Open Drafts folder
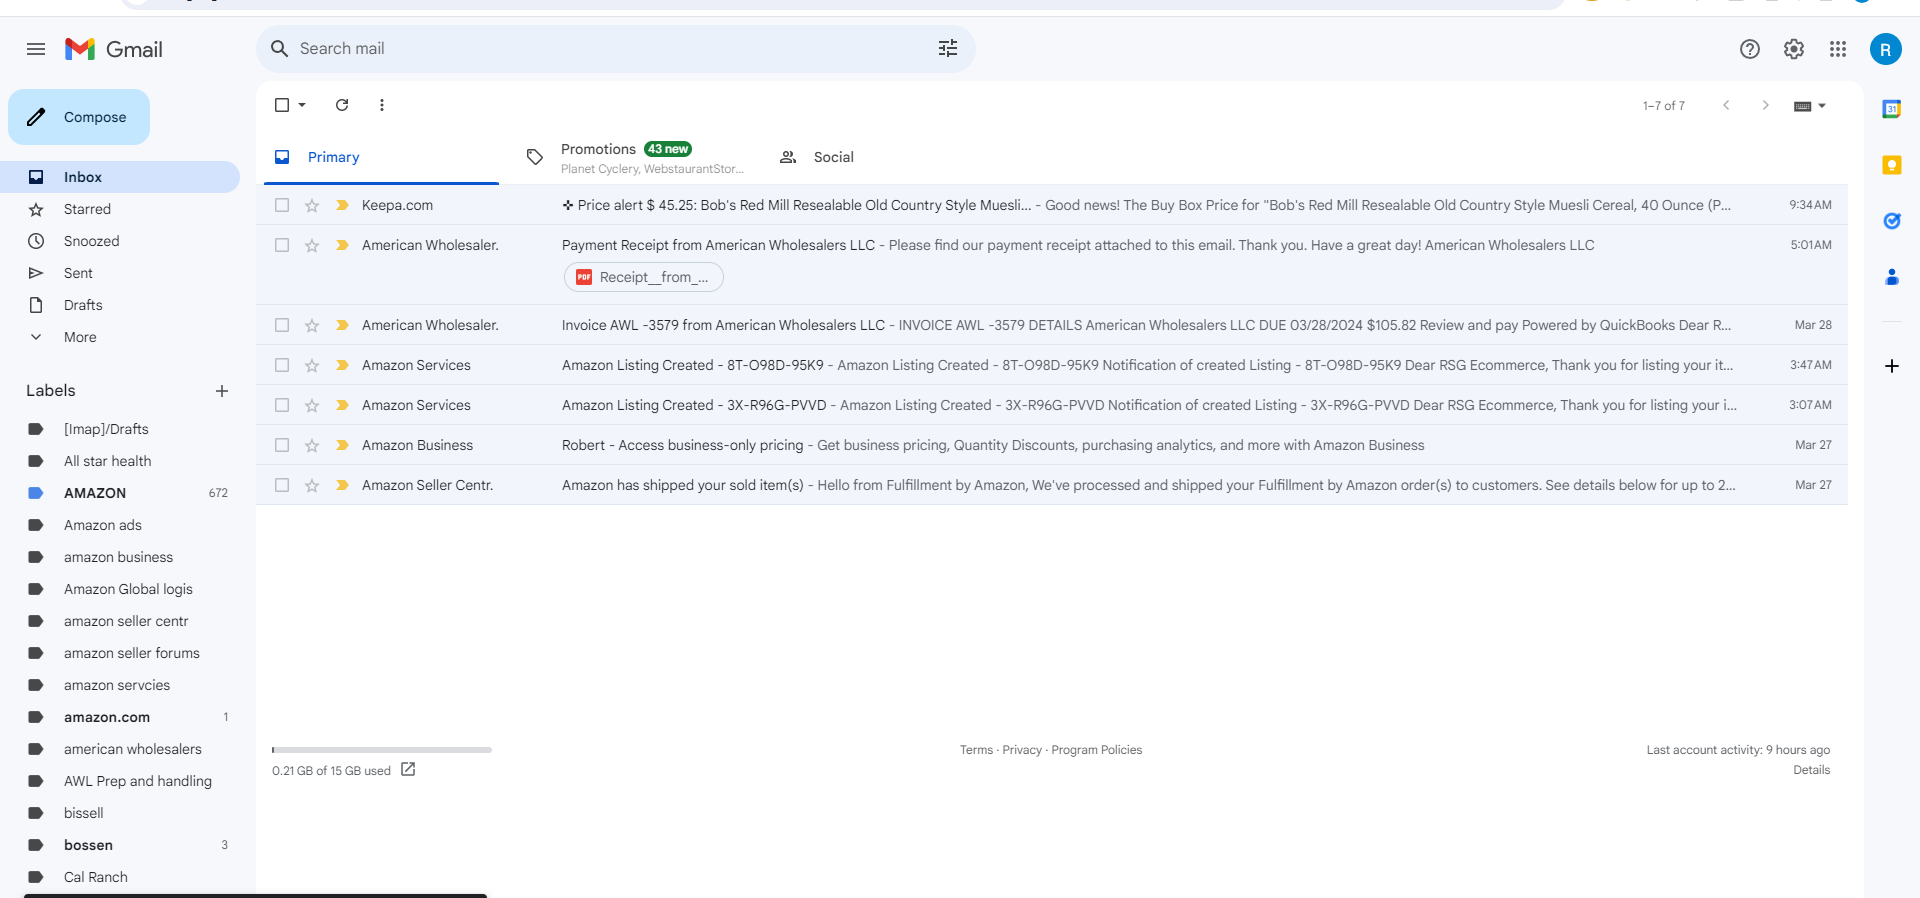1920x898 pixels. coord(120,305)
